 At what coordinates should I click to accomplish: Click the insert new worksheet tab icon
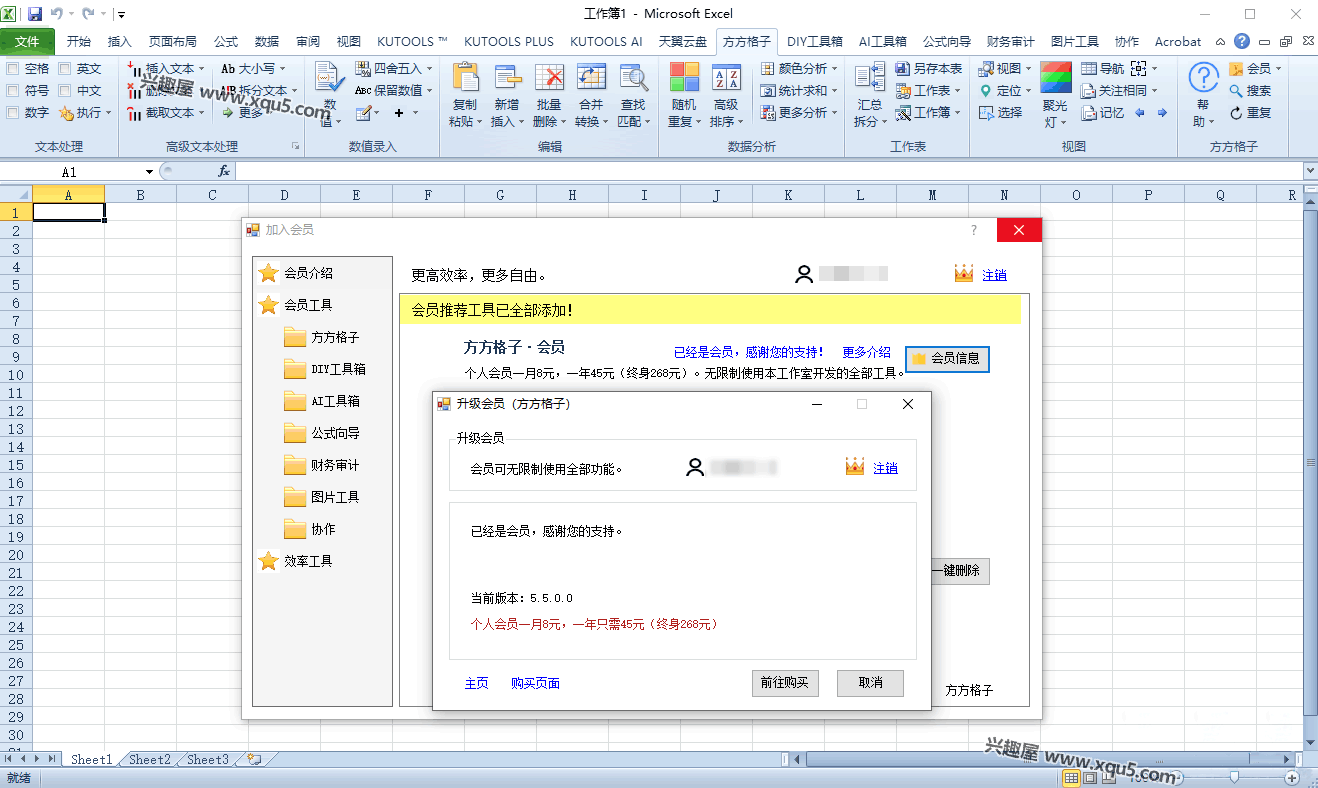(254, 760)
